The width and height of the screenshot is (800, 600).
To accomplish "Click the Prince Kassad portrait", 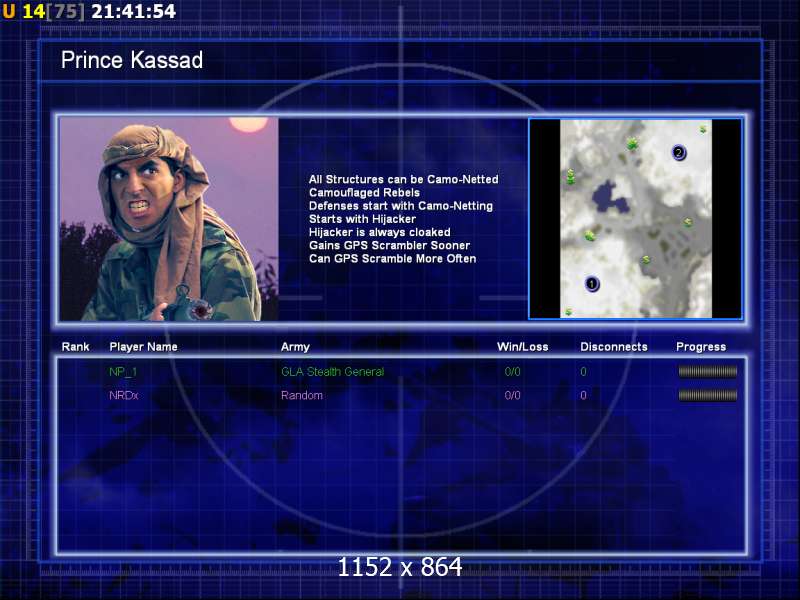I will click(169, 219).
